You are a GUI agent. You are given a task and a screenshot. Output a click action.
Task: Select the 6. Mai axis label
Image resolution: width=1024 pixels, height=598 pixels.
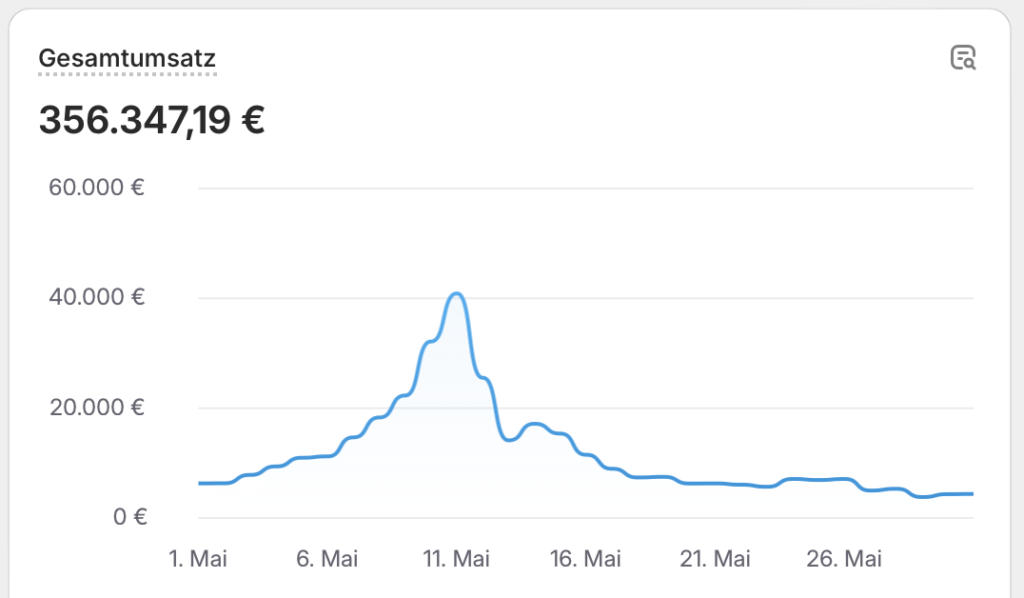327,559
